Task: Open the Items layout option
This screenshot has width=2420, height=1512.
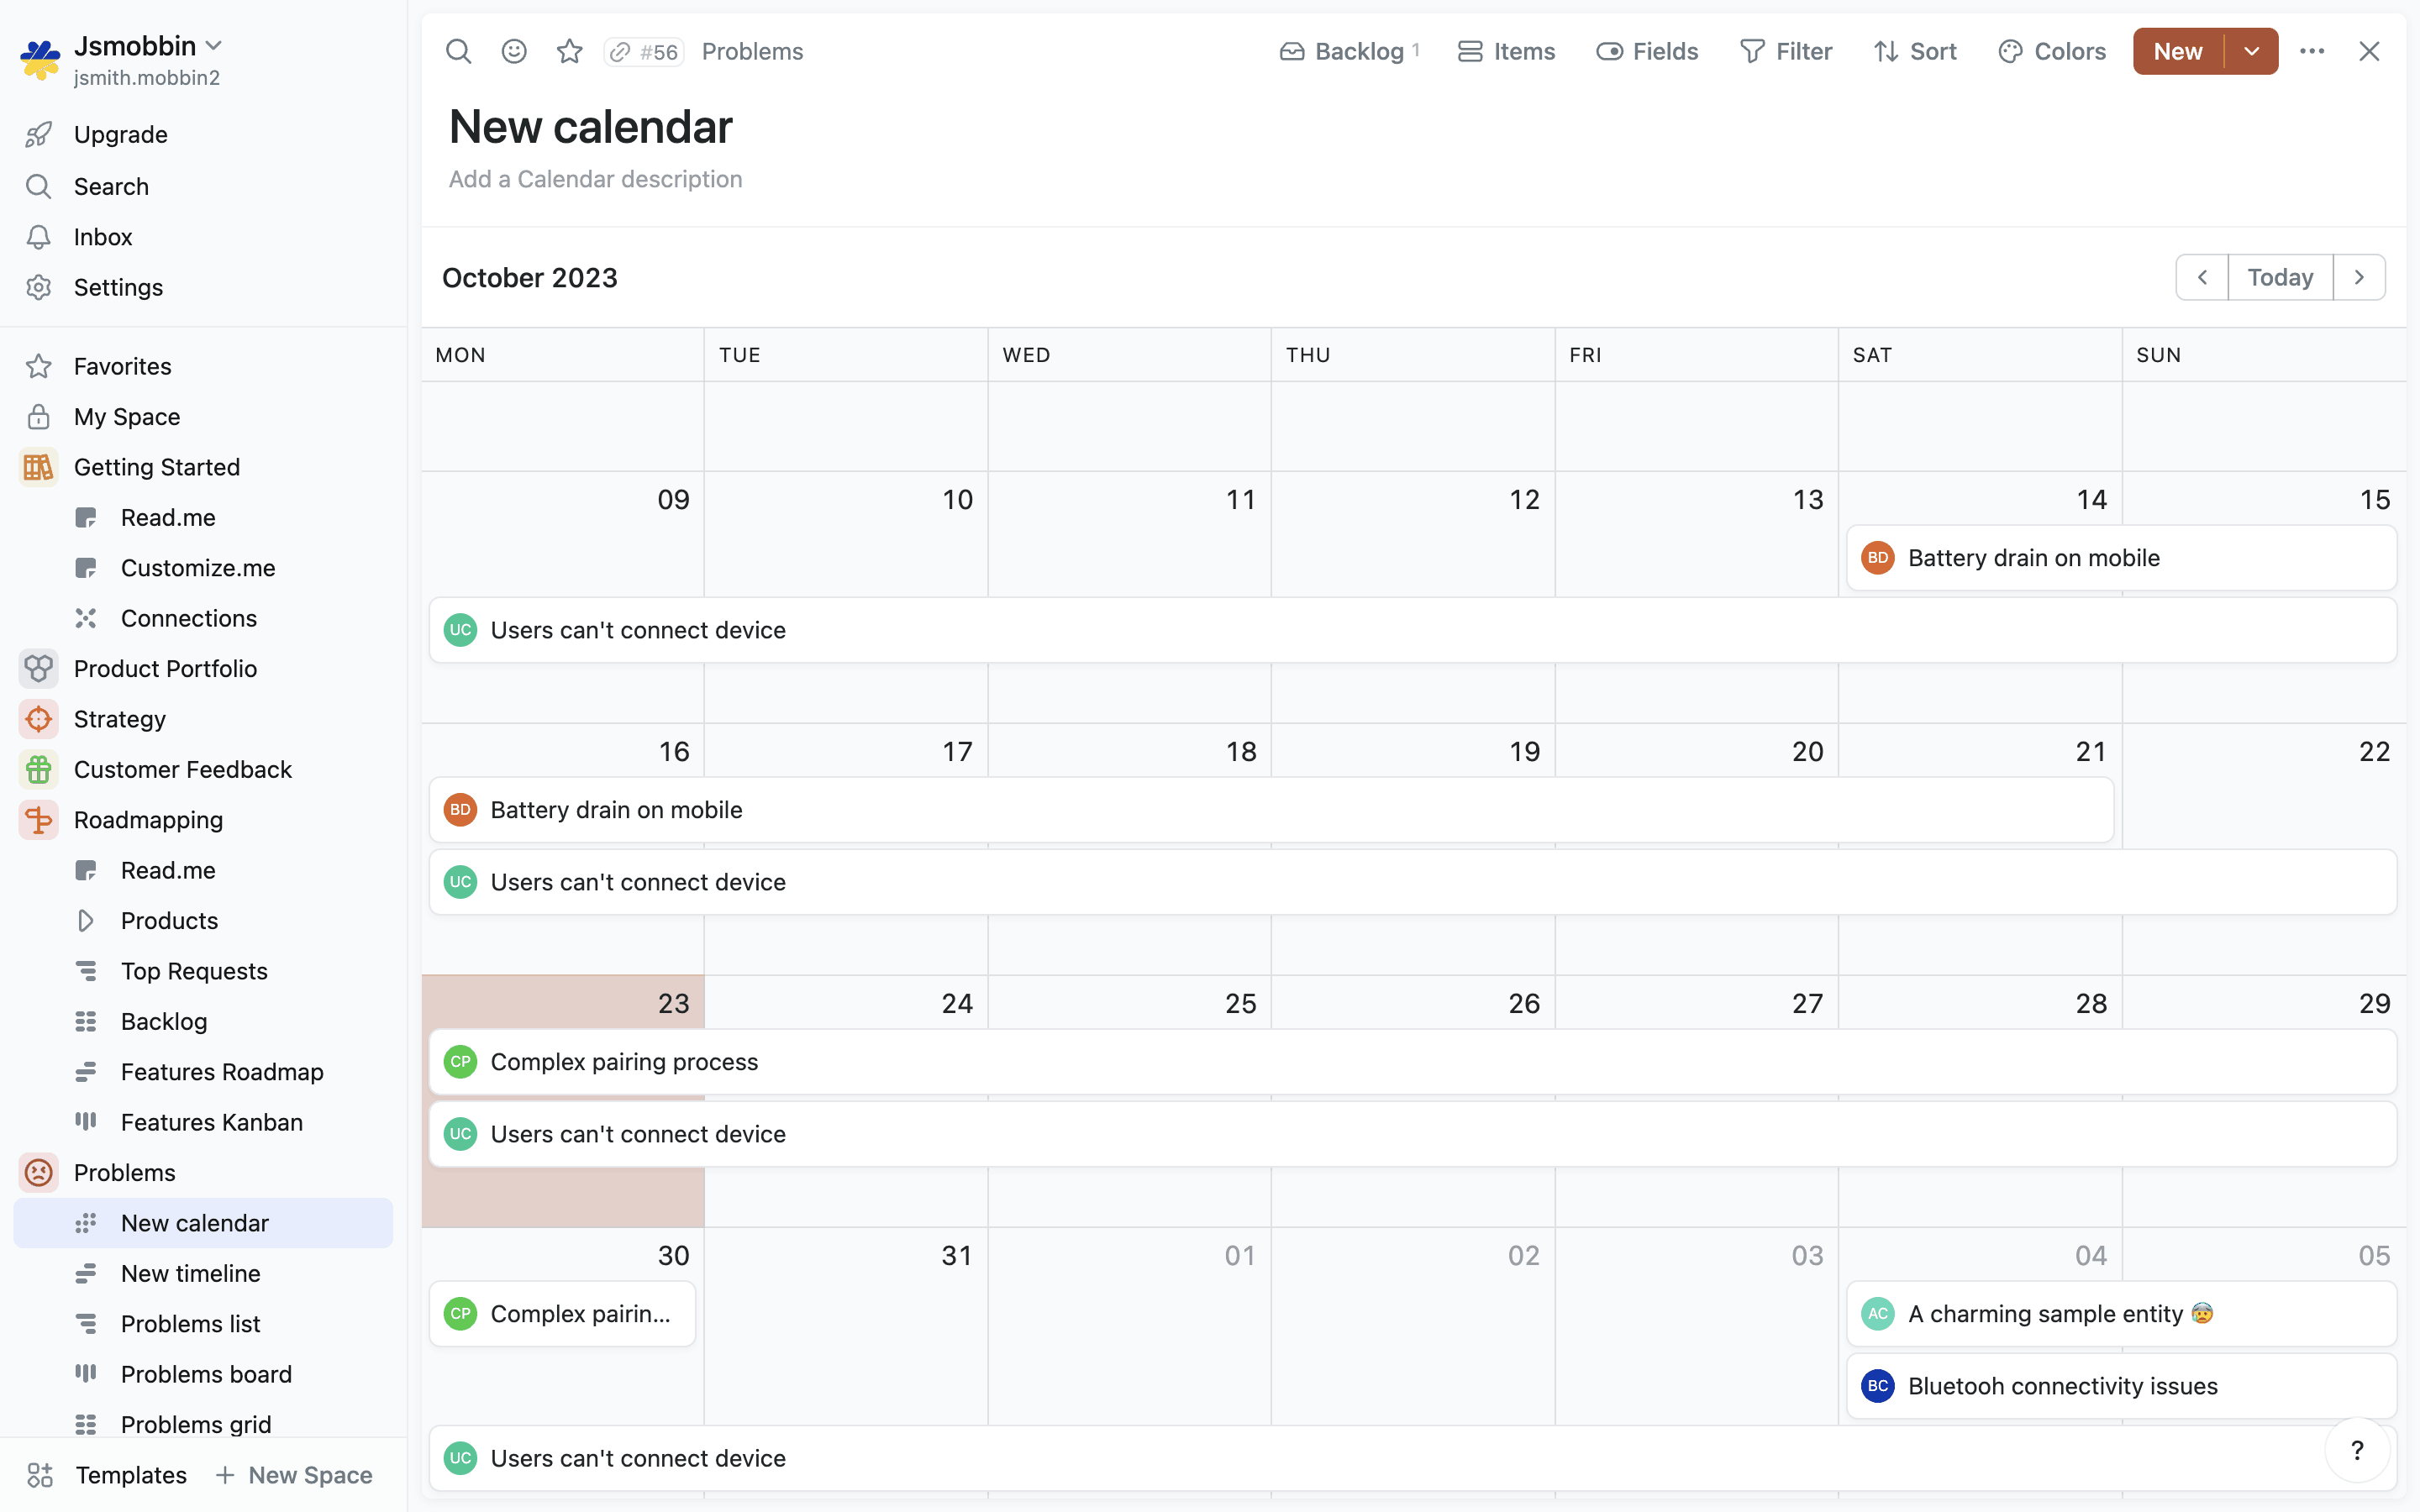Action: [x=1506, y=51]
